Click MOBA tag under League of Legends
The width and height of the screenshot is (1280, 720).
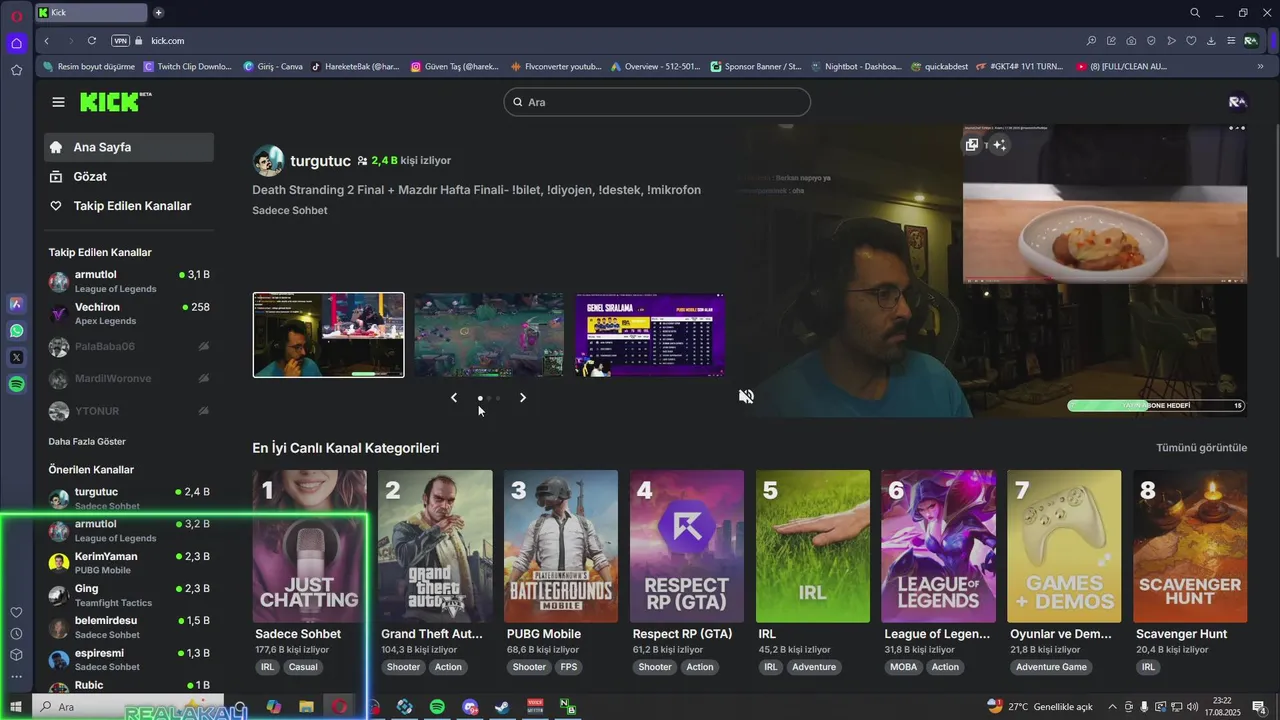(903, 667)
